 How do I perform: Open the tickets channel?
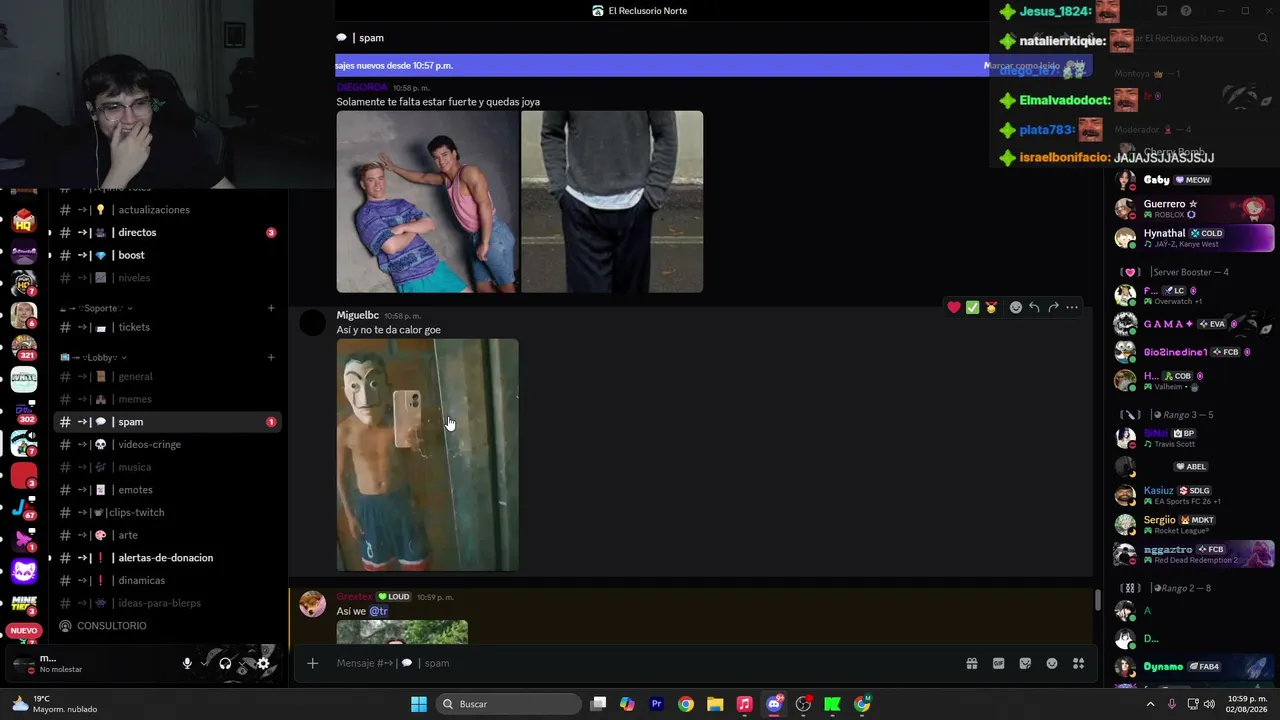coord(167,327)
